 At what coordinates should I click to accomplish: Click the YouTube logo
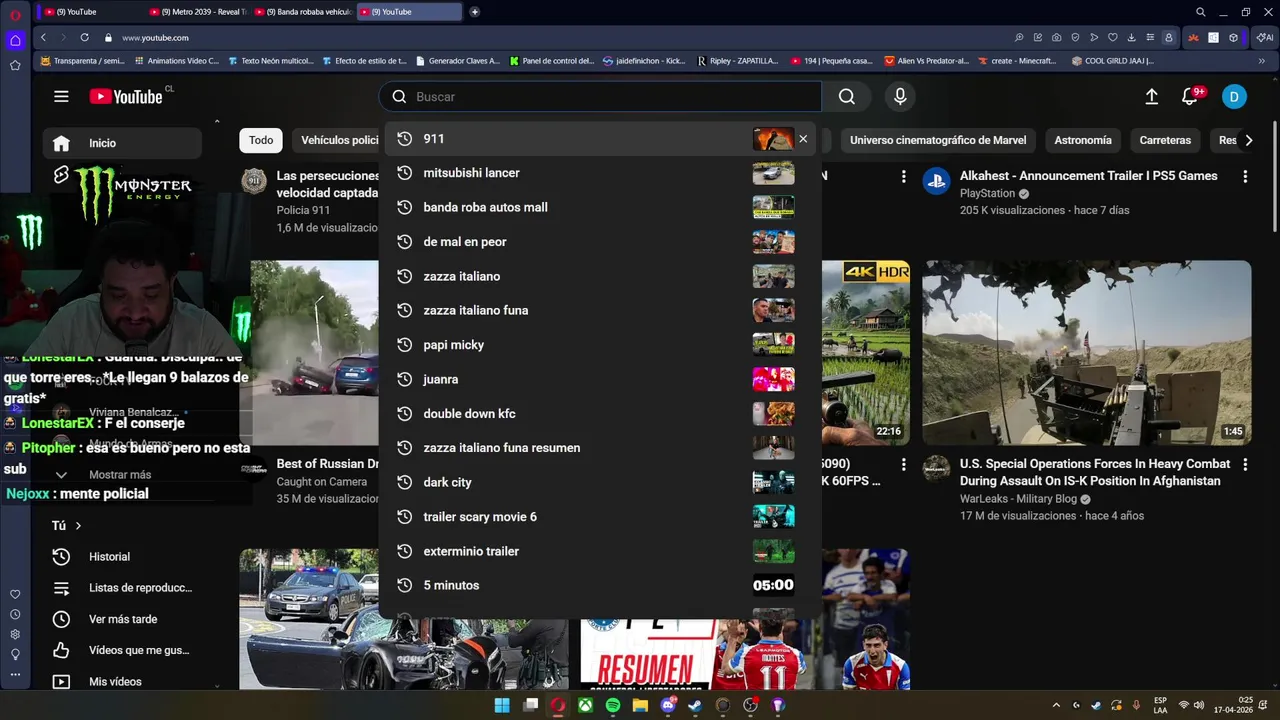point(126,97)
